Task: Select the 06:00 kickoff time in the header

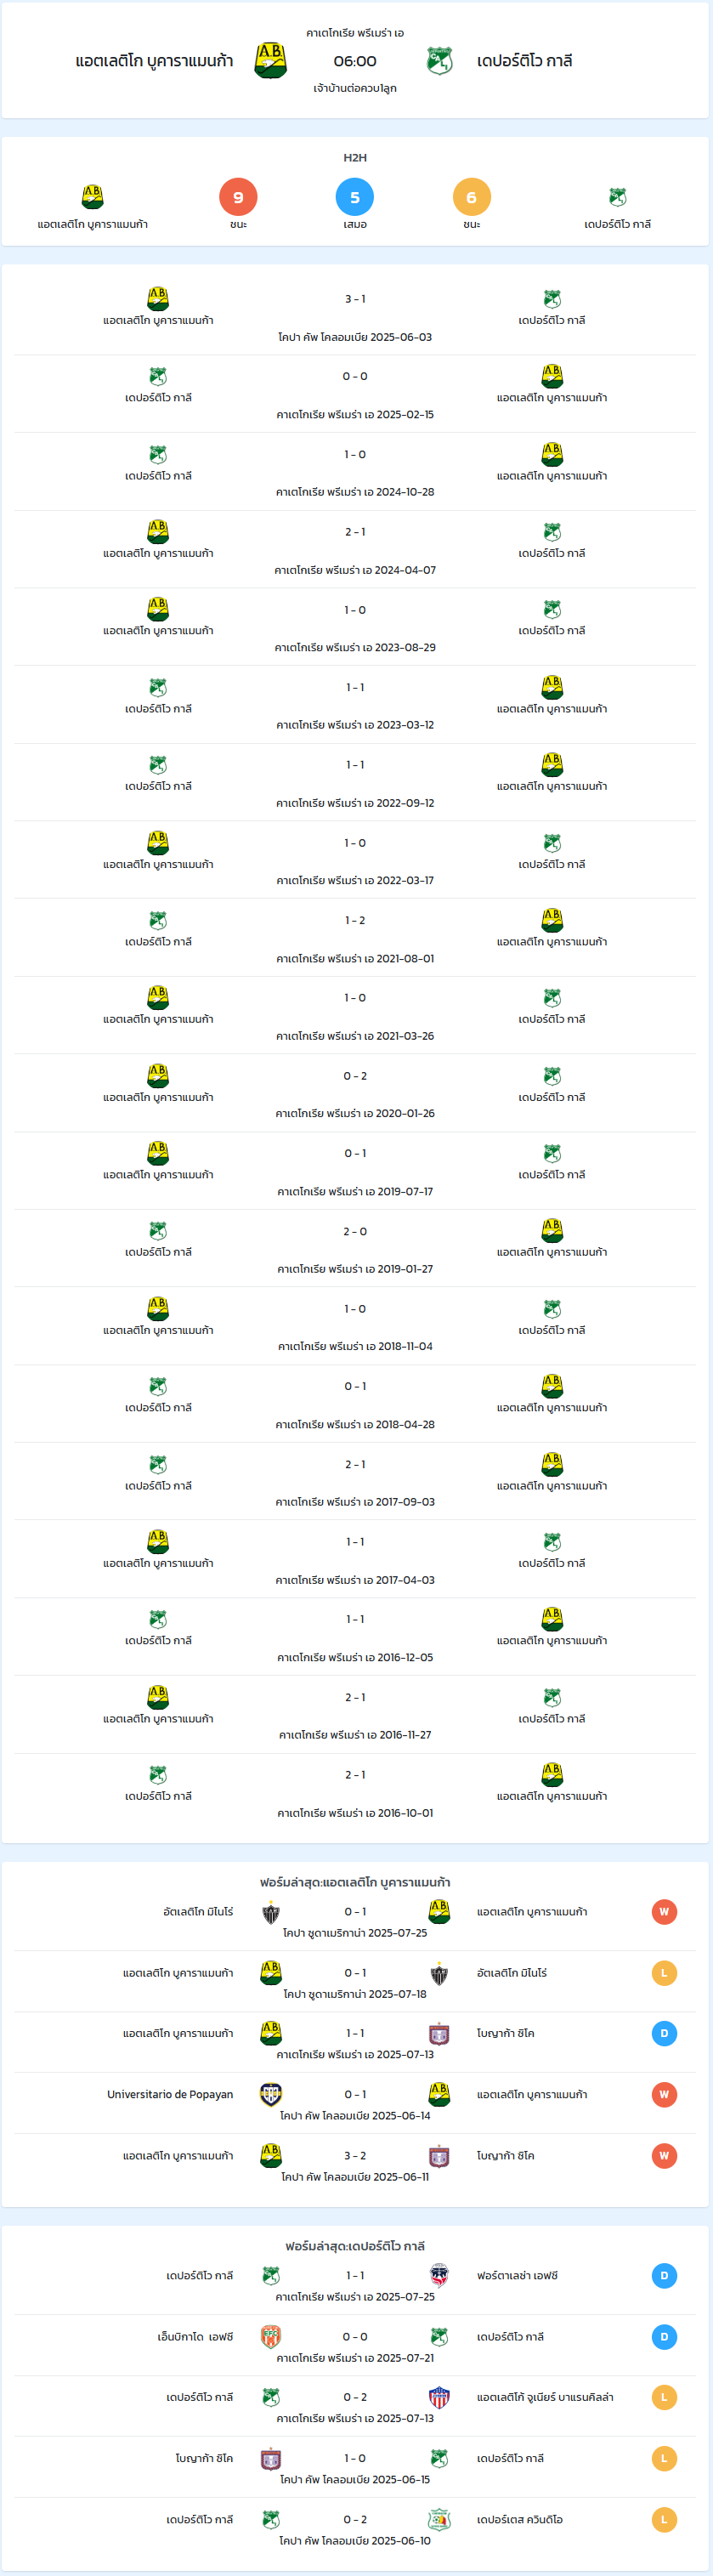Action: 355,61
